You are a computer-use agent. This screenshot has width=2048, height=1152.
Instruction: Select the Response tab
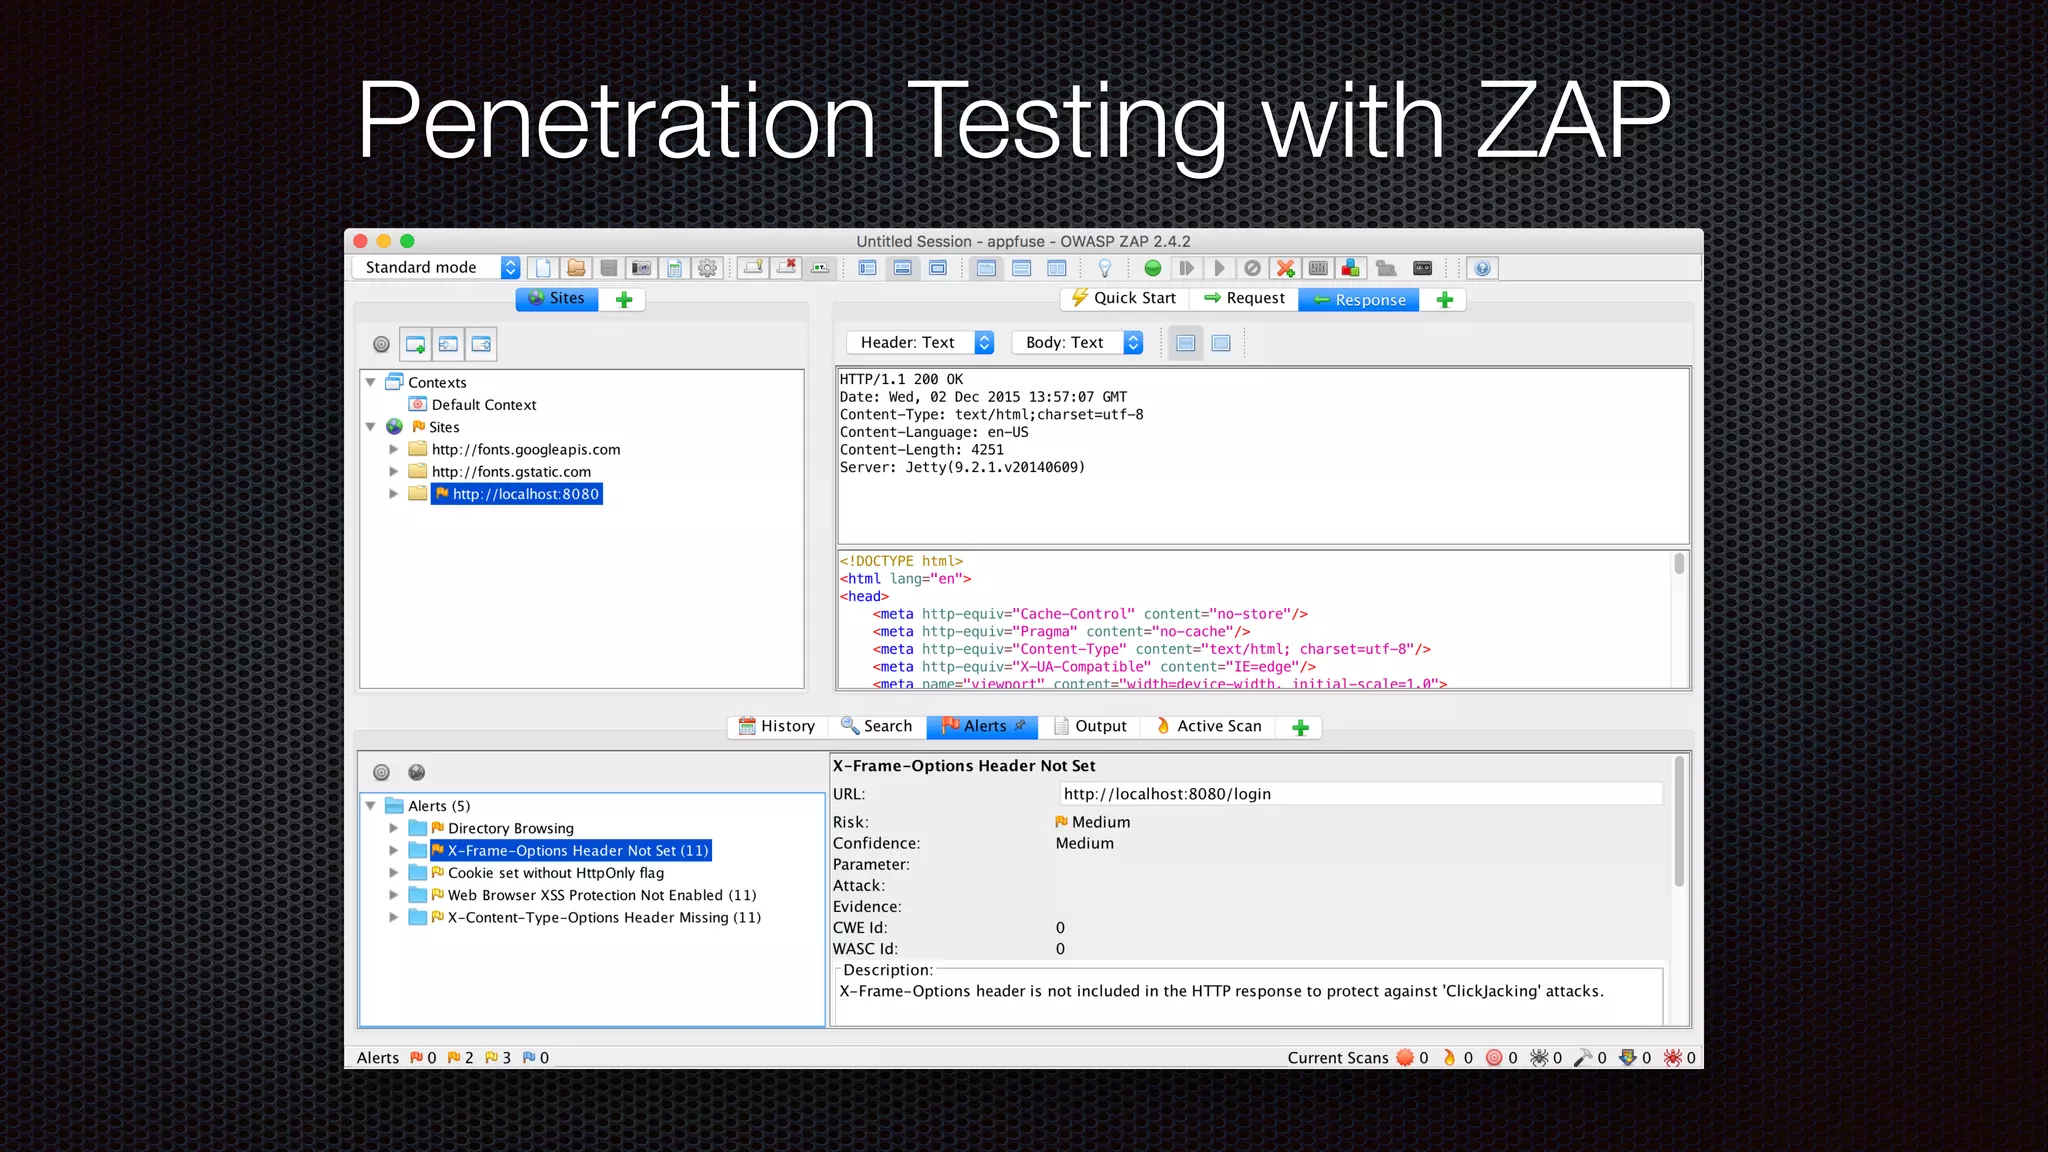click(x=1359, y=299)
